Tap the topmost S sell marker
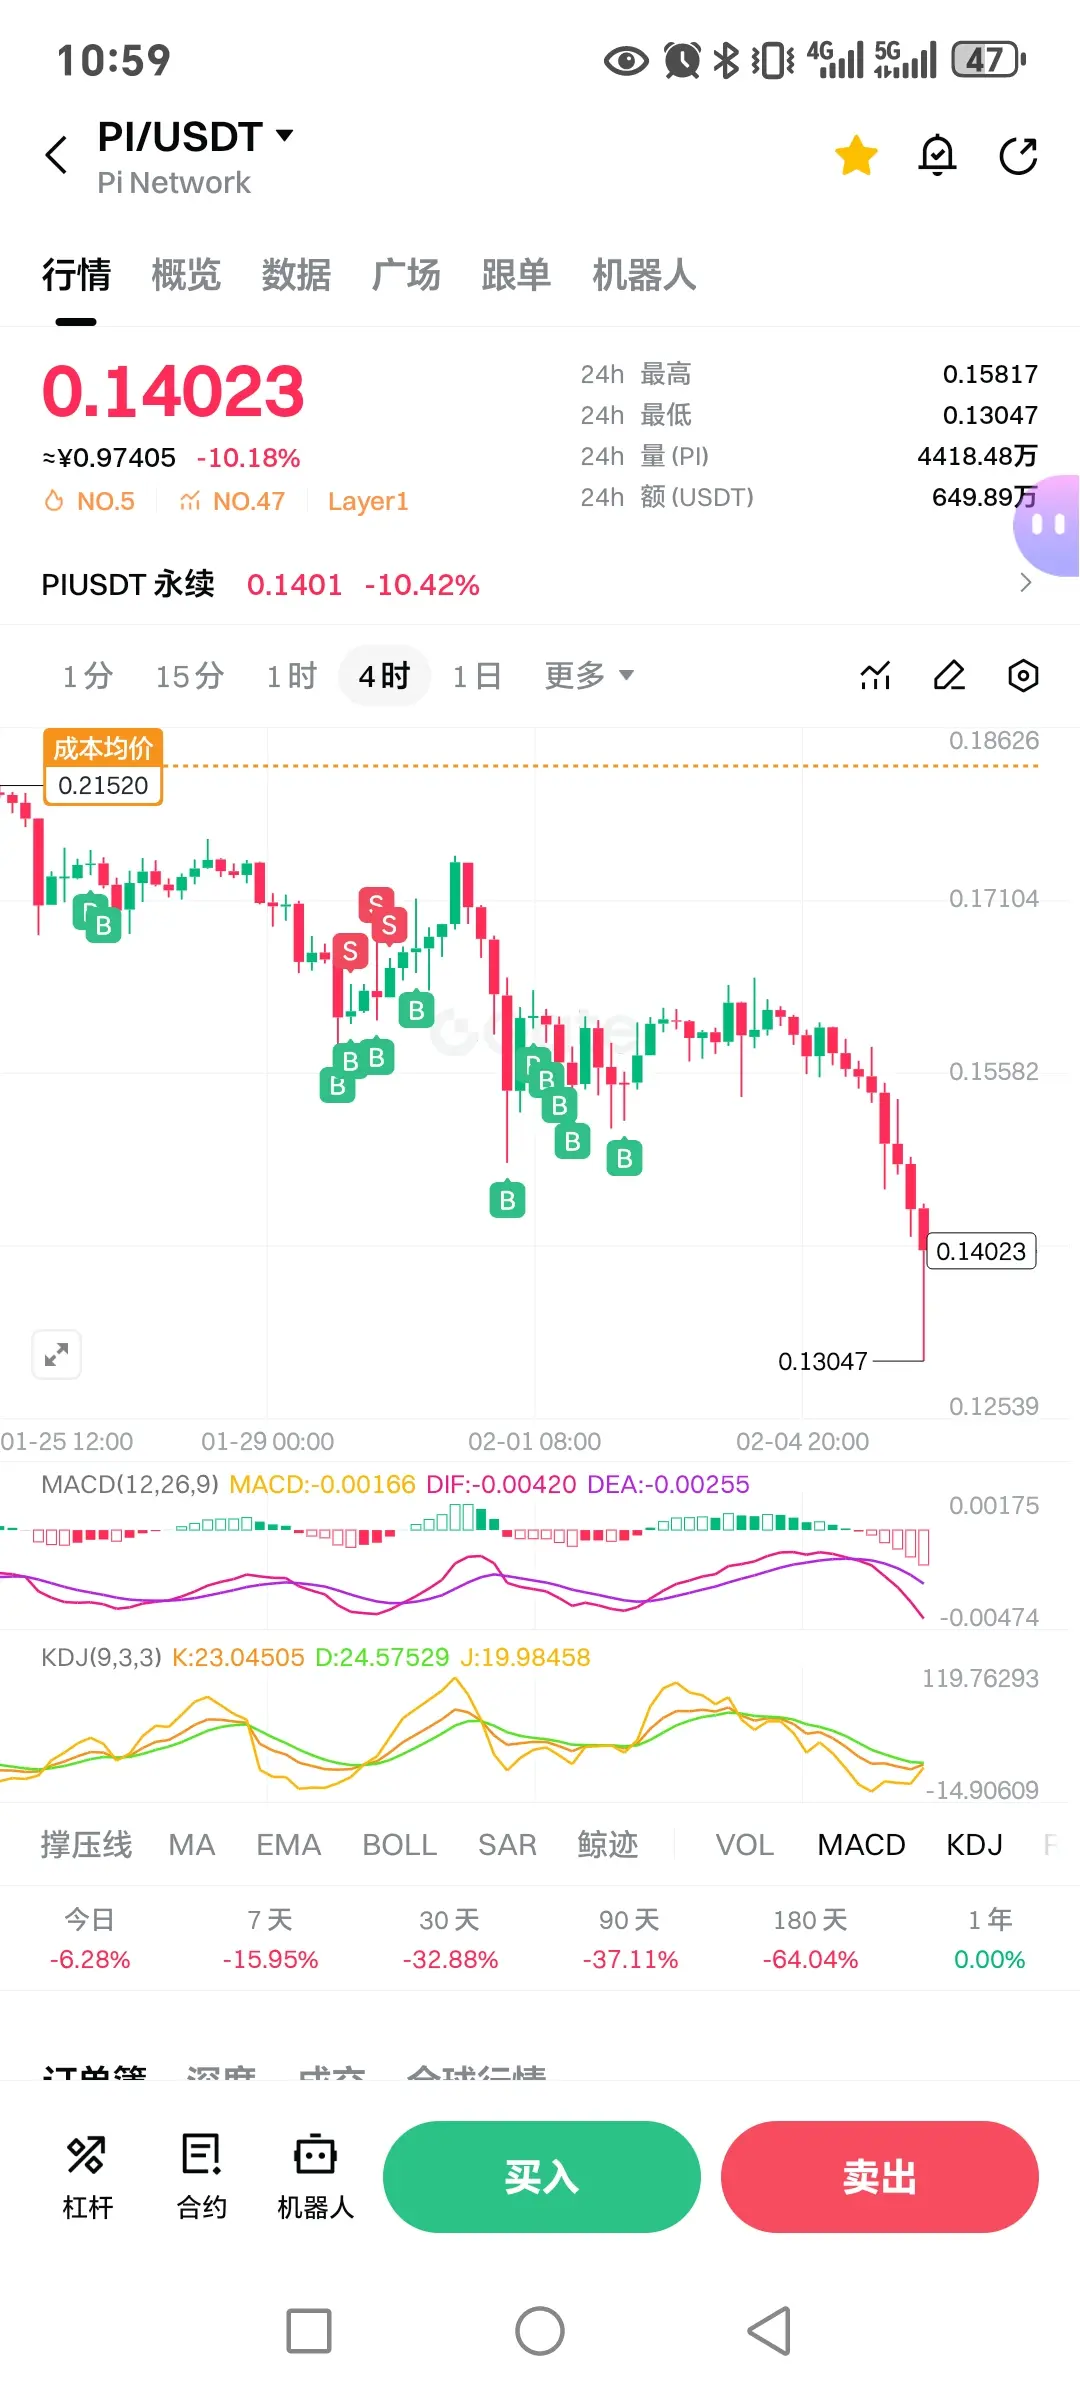This screenshot has width=1080, height=2388. click(376, 903)
